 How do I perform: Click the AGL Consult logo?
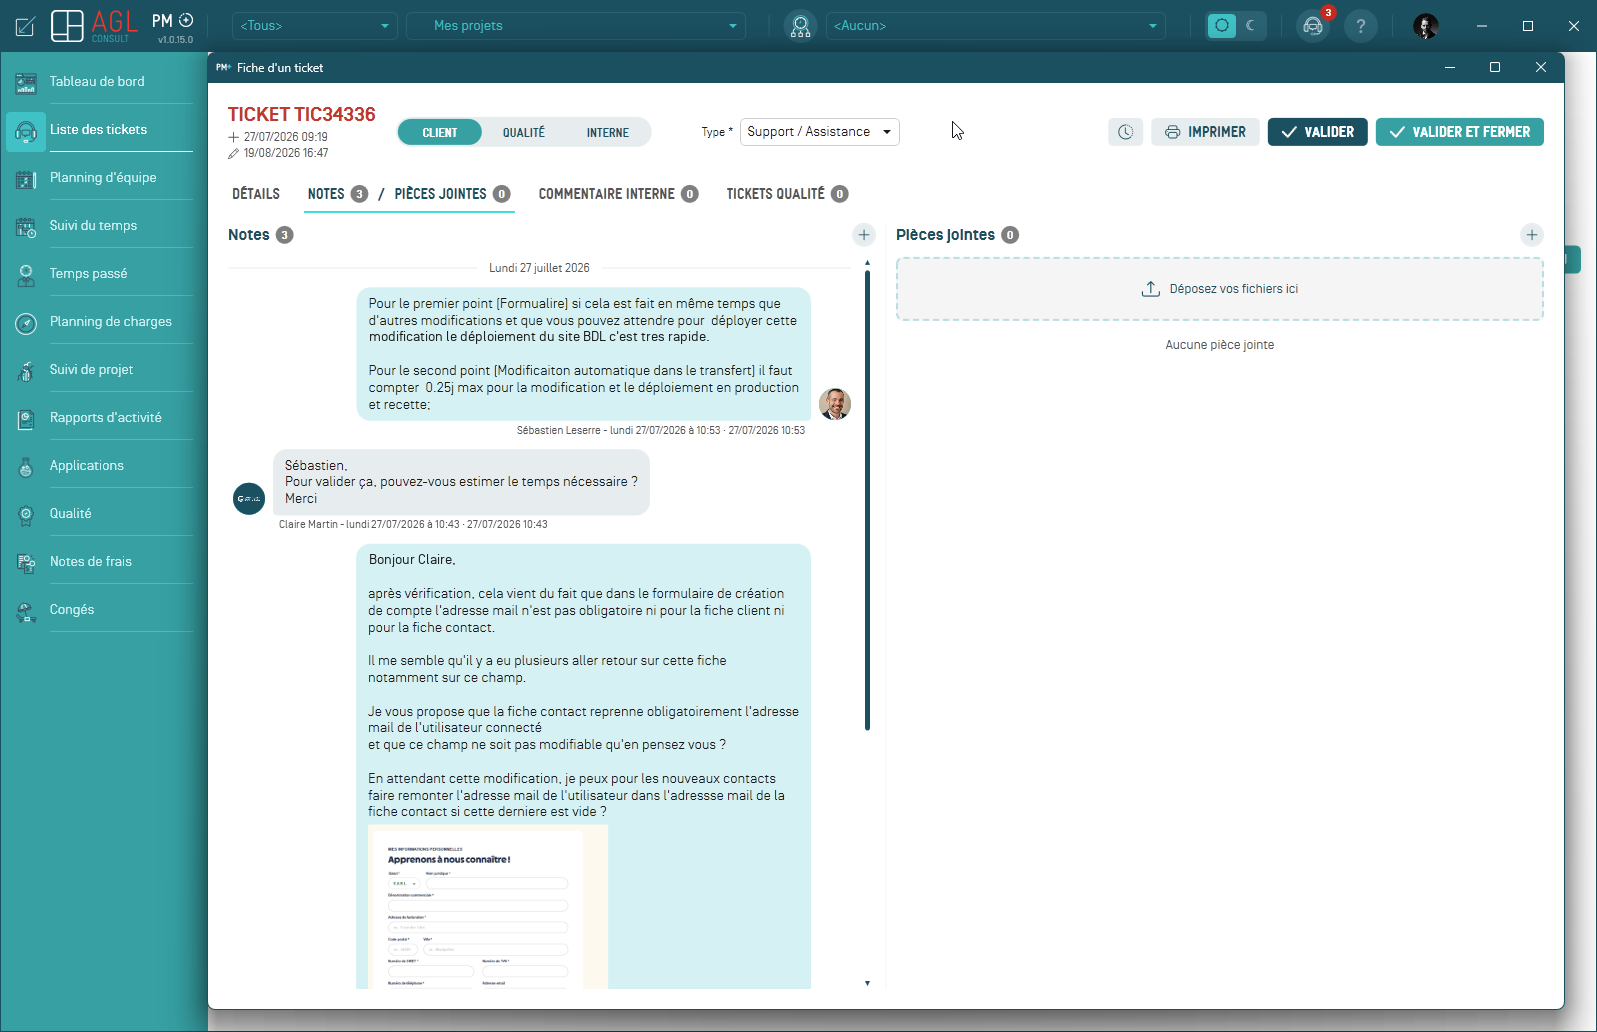click(x=94, y=26)
